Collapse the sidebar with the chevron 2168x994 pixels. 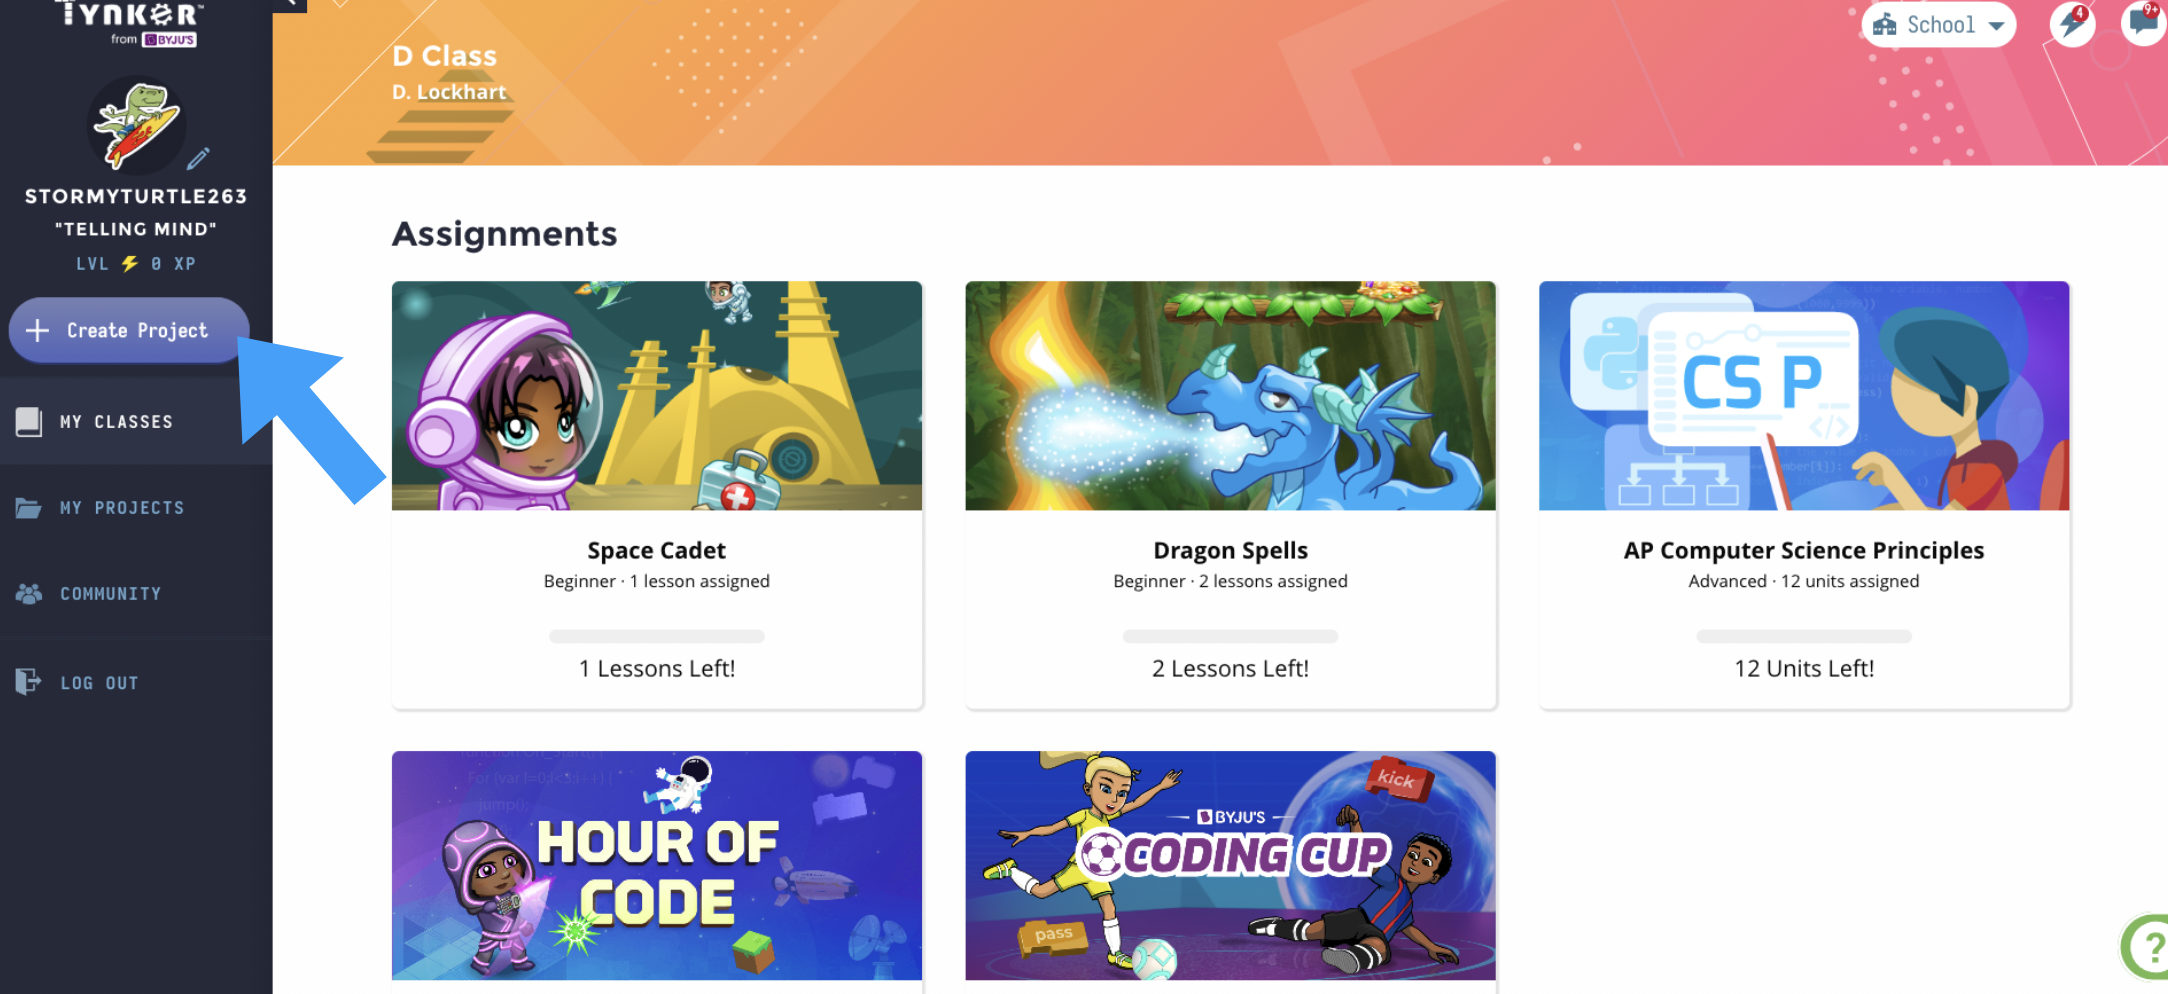click(x=289, y=4)
